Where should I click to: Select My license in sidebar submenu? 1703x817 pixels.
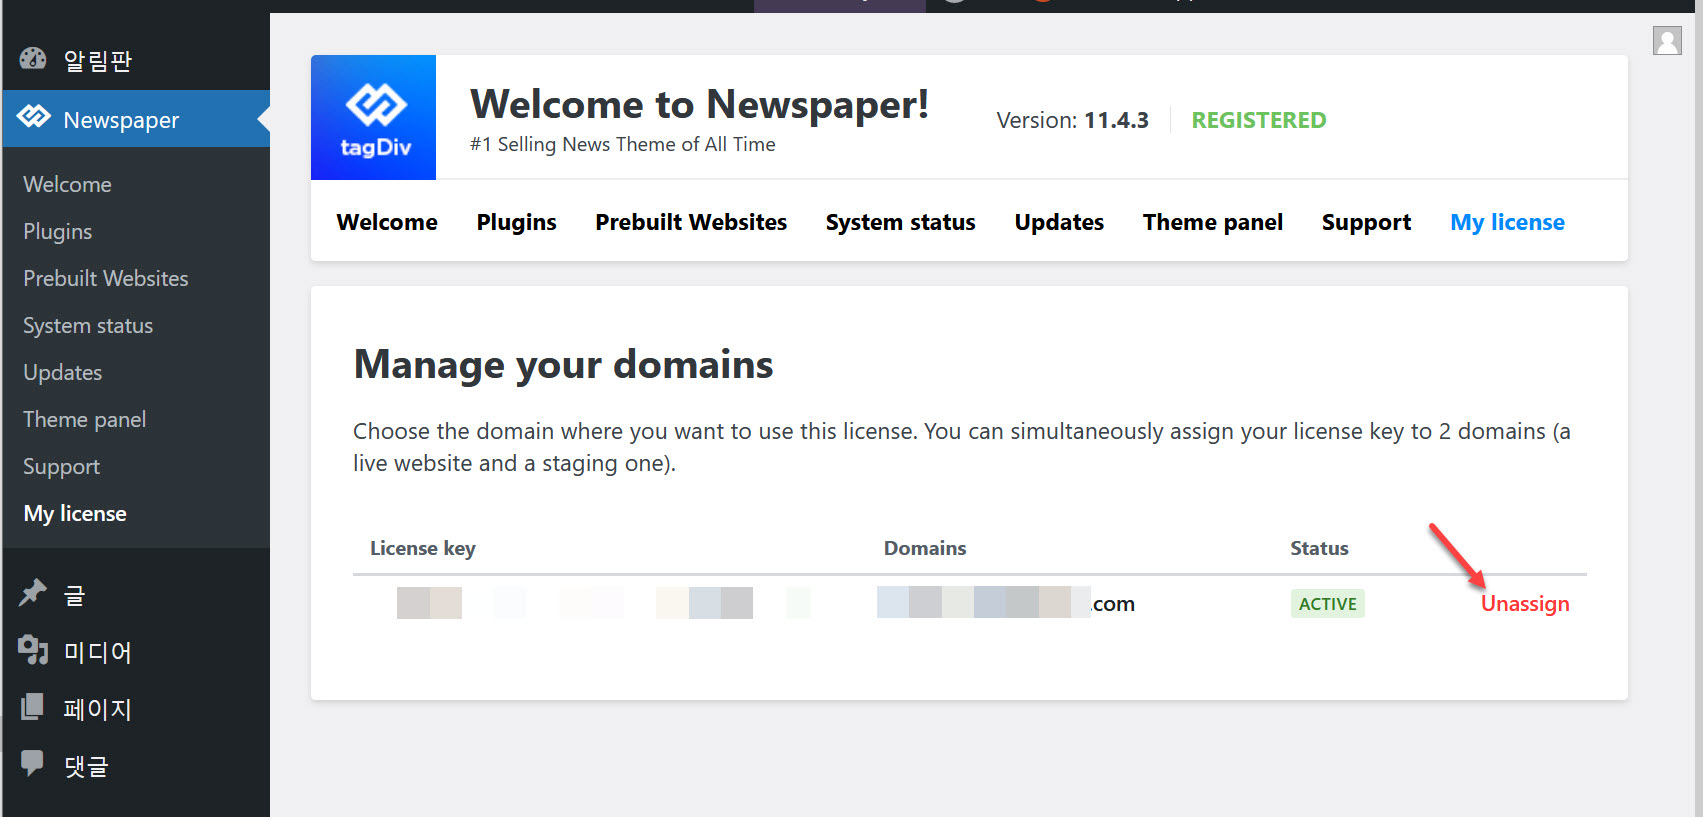[75, 514]
